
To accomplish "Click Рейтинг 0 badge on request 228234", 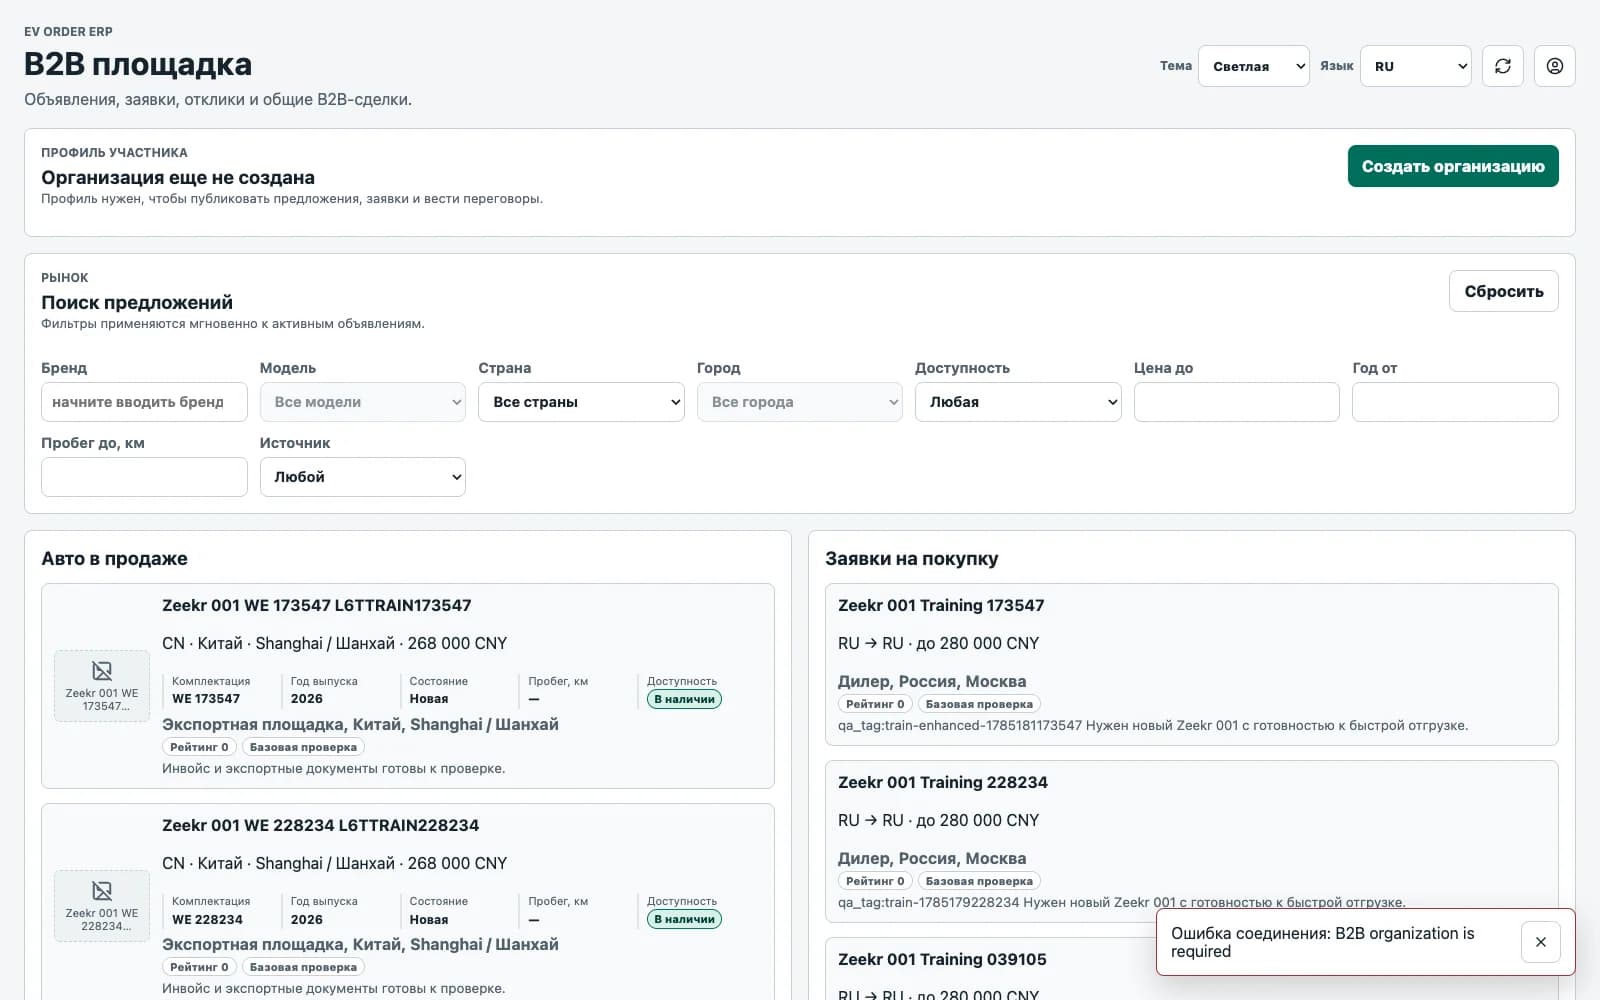I will 875,881.
